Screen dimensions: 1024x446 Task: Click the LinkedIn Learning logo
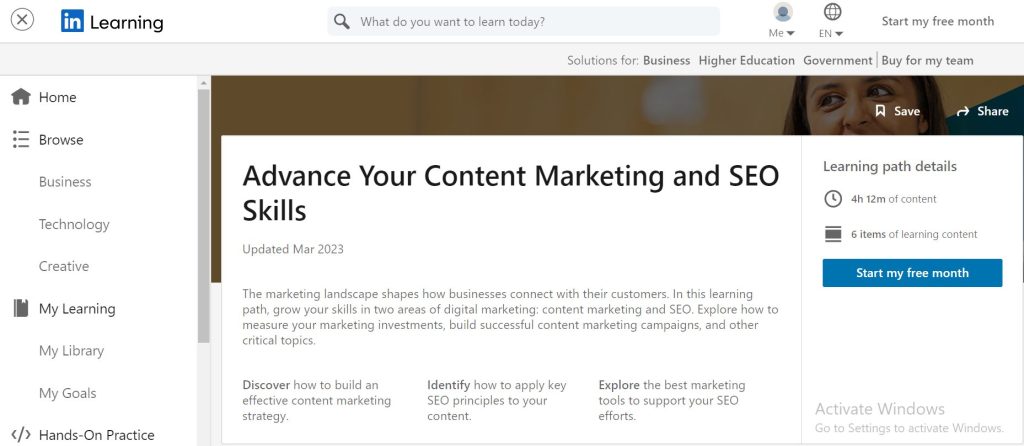coord(111,22)
